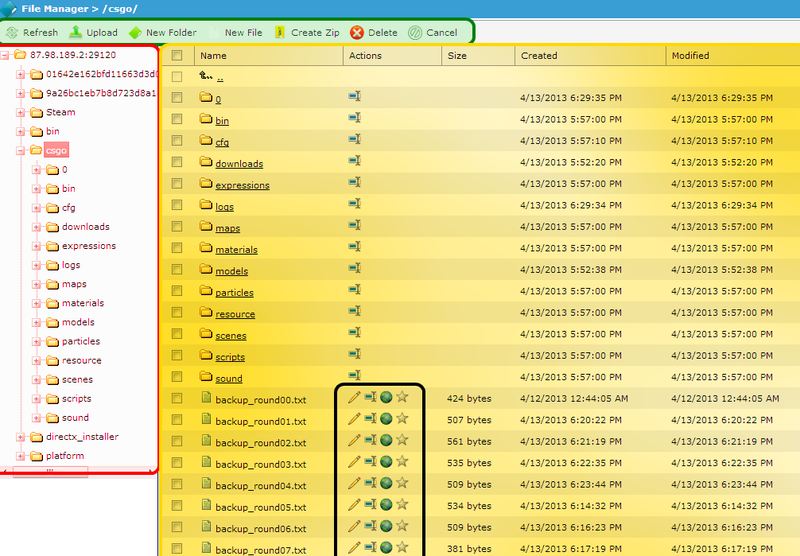Click the rename icon for the scripts folder
The width and height of the screenshot is (800, 556).
click(355, 354)
